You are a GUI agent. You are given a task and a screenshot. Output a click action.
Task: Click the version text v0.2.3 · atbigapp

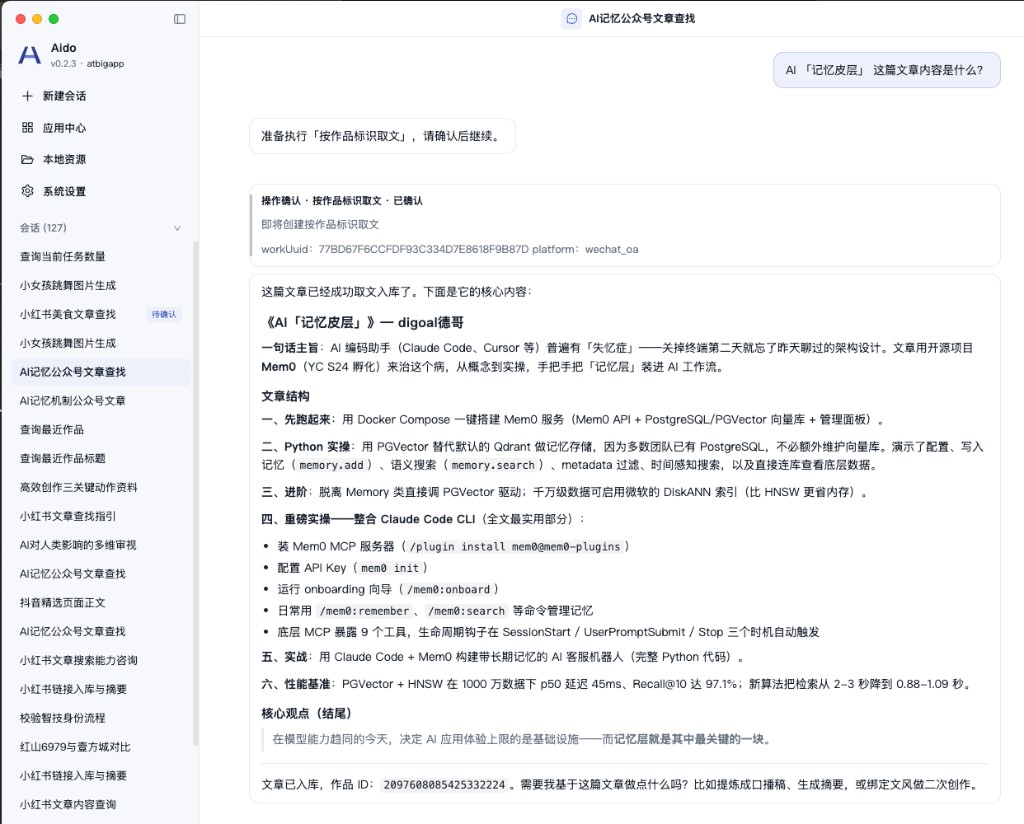[87, 63]
